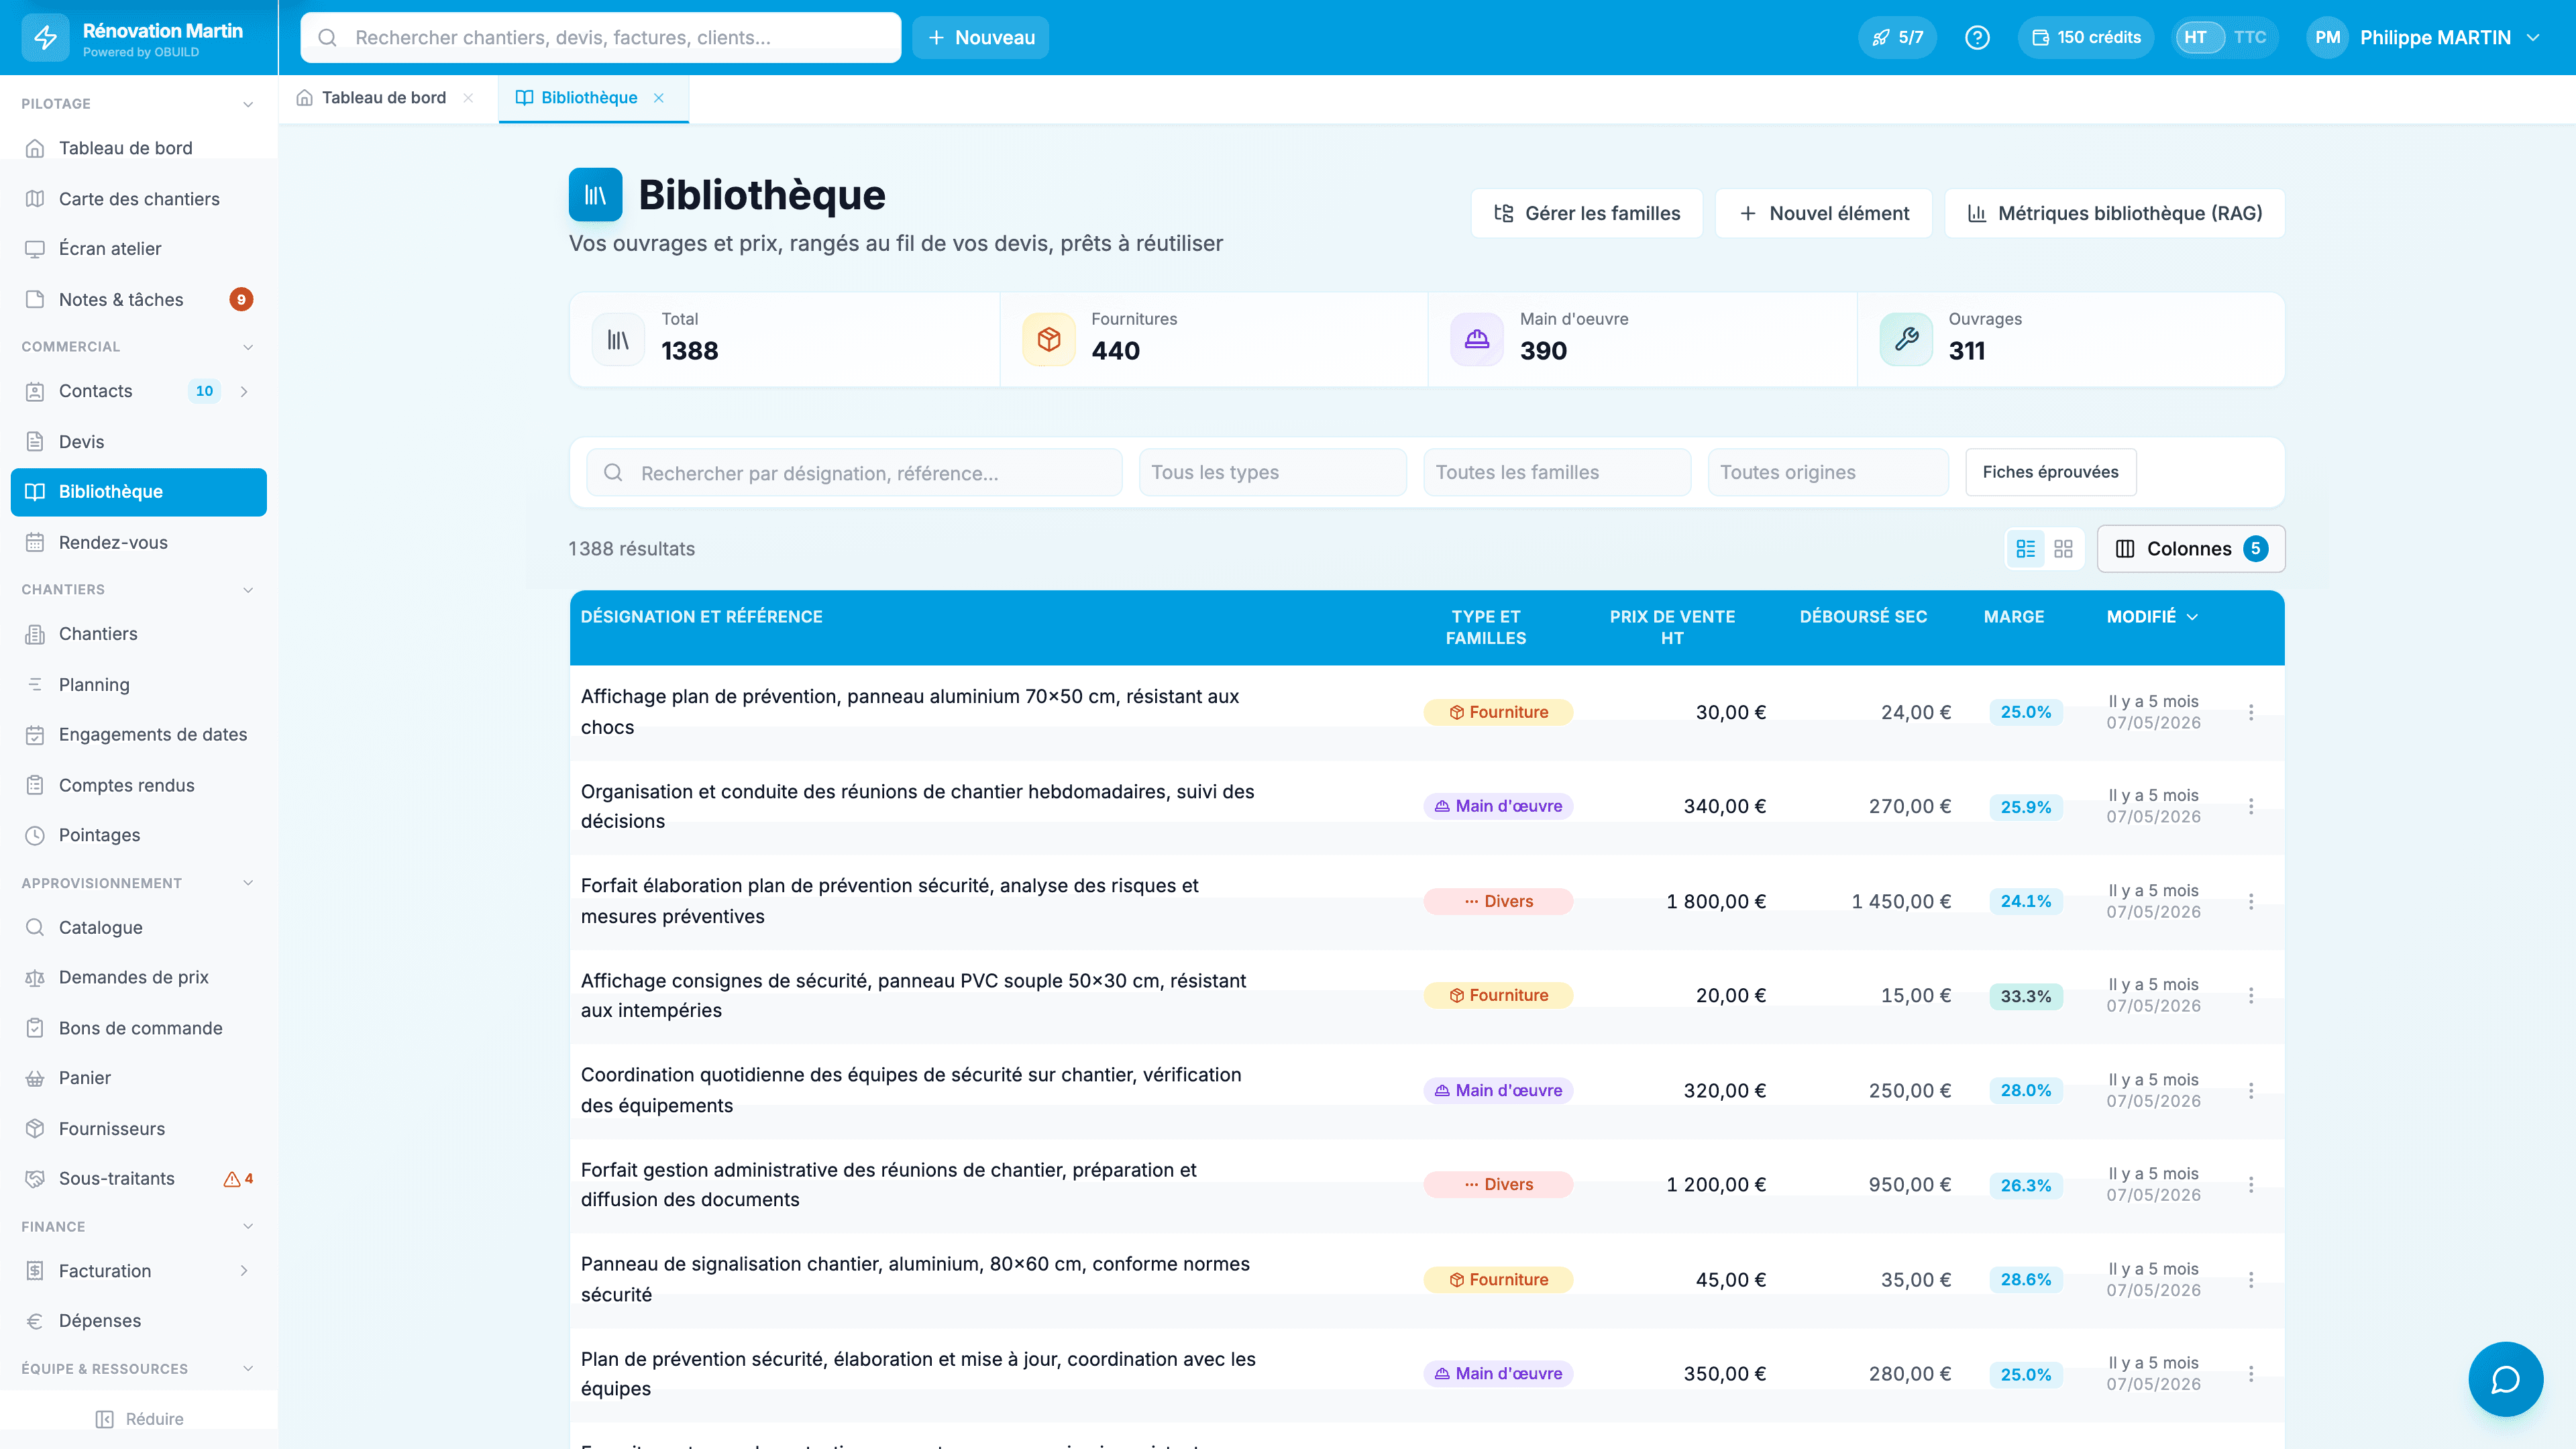Open Pointages in the sidebar

click(138, 835)
